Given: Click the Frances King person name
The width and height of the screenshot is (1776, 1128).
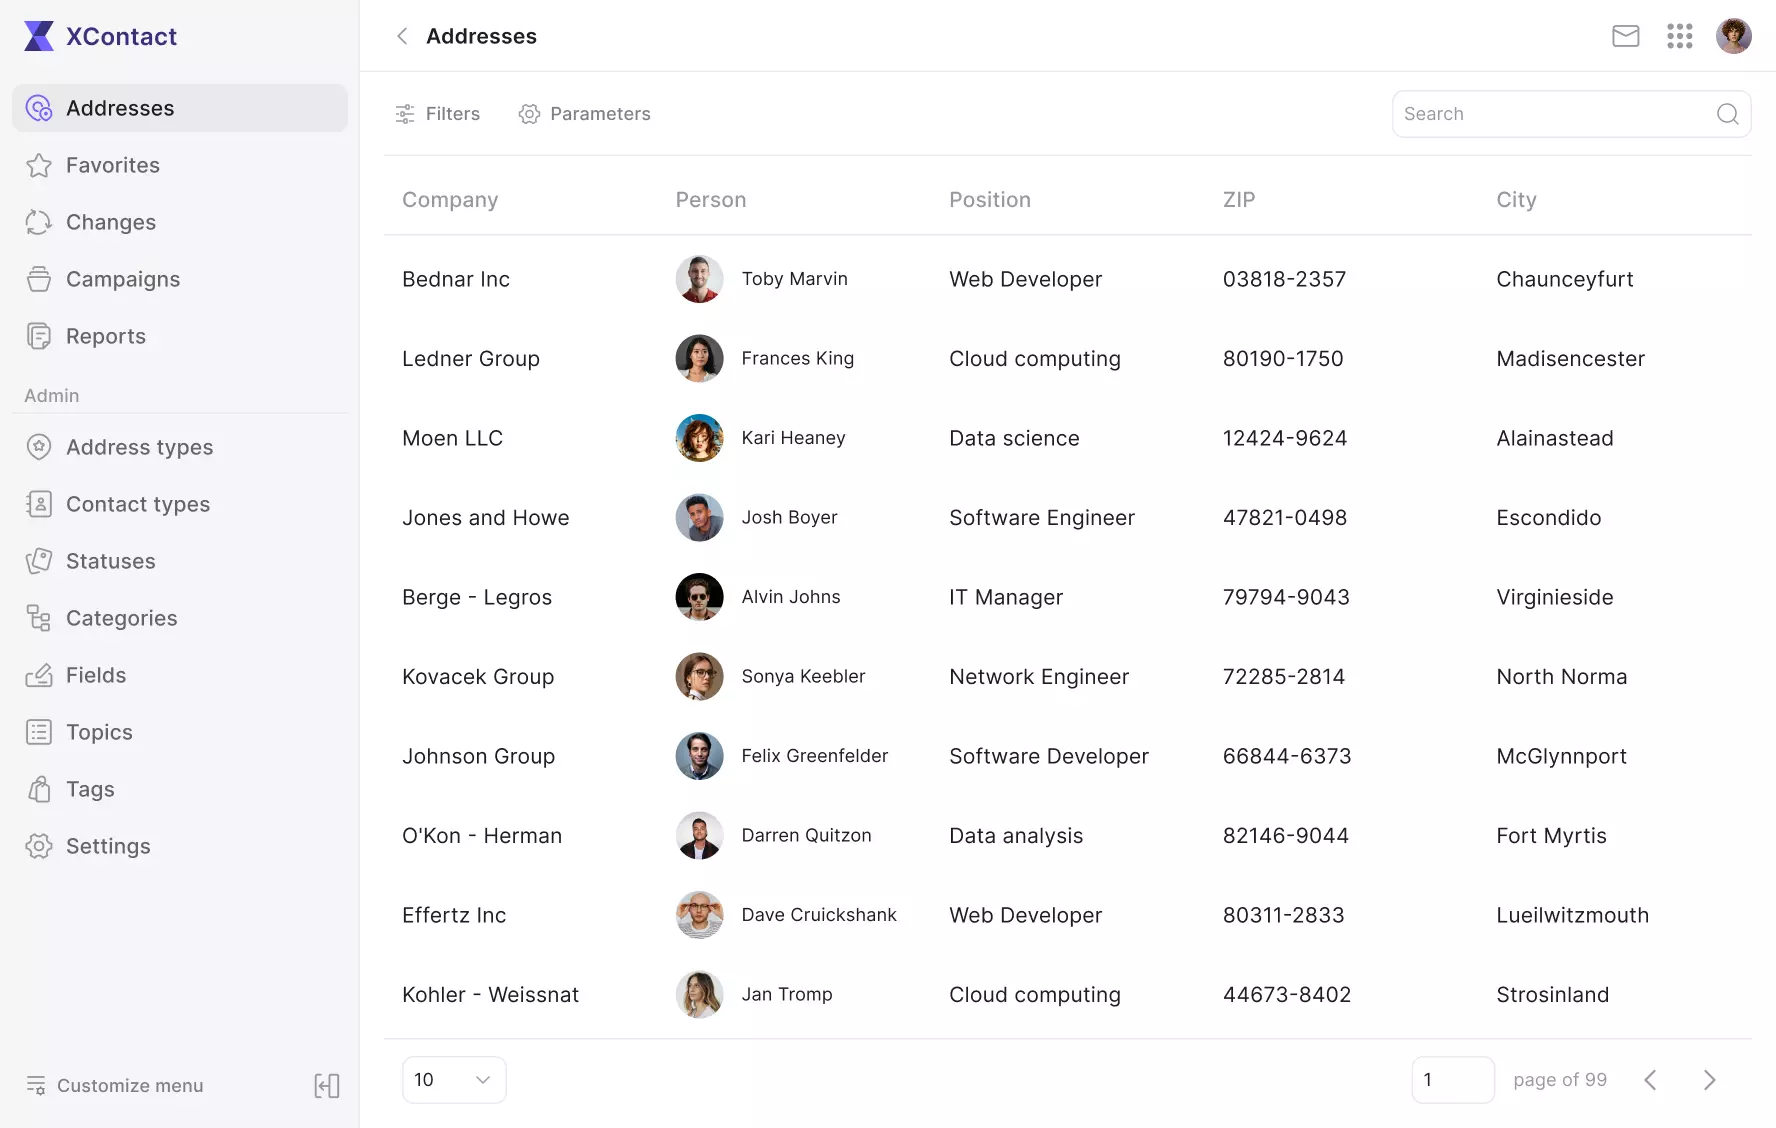Looking at the screenshot, I should pyautogui.click(x=798, y=358).
